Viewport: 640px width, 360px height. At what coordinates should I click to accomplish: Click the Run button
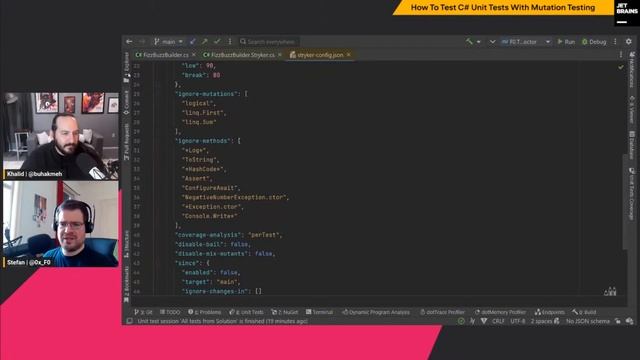[x=566, y=42]
